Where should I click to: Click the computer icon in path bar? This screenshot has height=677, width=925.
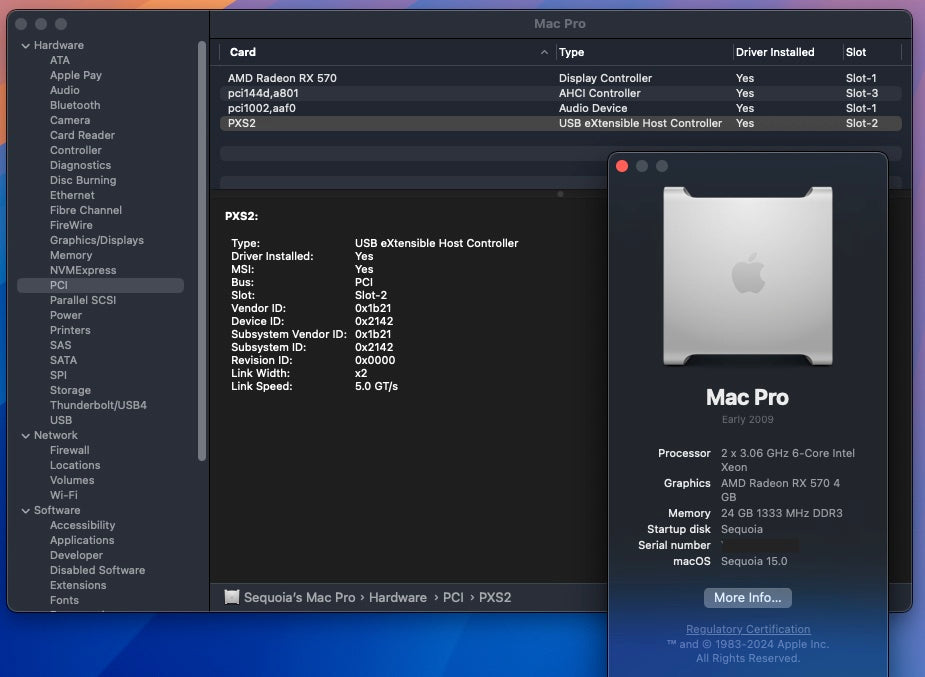coord(232,597)
